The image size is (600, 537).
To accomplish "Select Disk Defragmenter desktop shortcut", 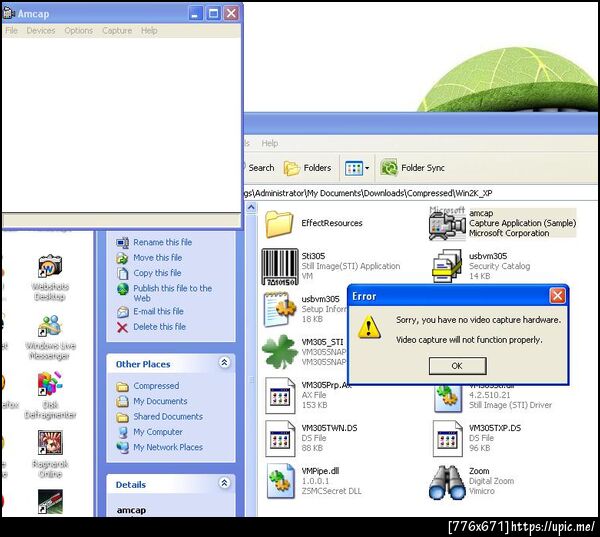I will [x=50, y=395].
